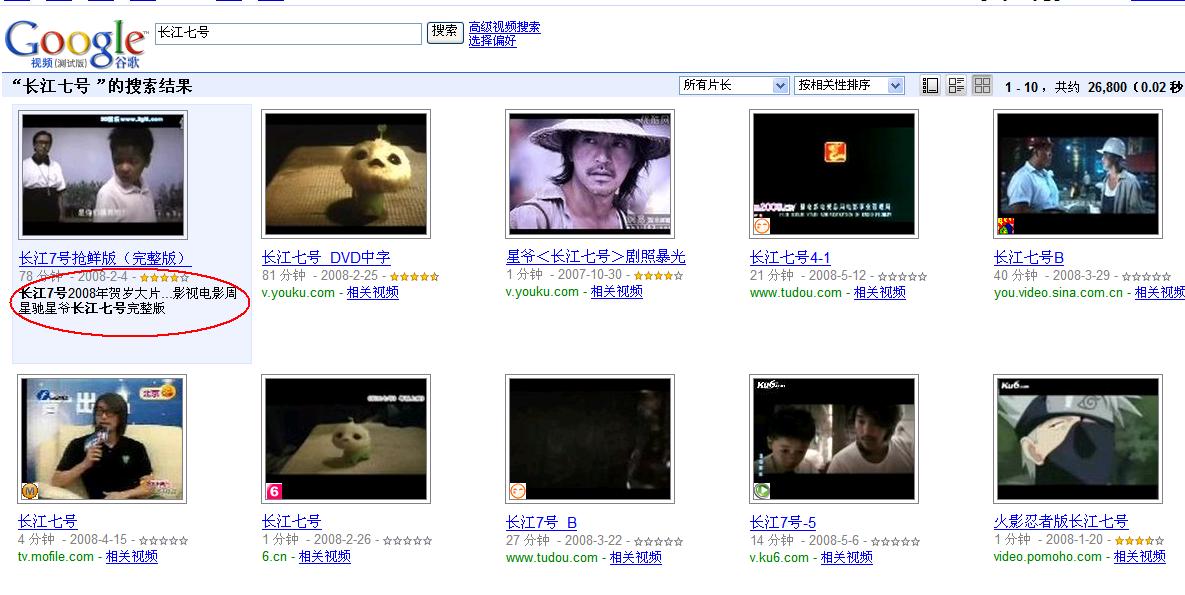Click results heading “长江七号 ”的搜索结果
The height and width of the screenshot is (595, 1185).
(102, 86)
